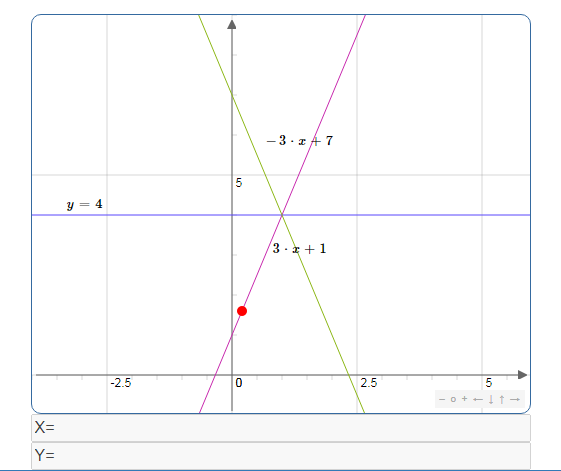Zoom out with the minus navigation icon
561x471 pixels.
coord(442,399)
